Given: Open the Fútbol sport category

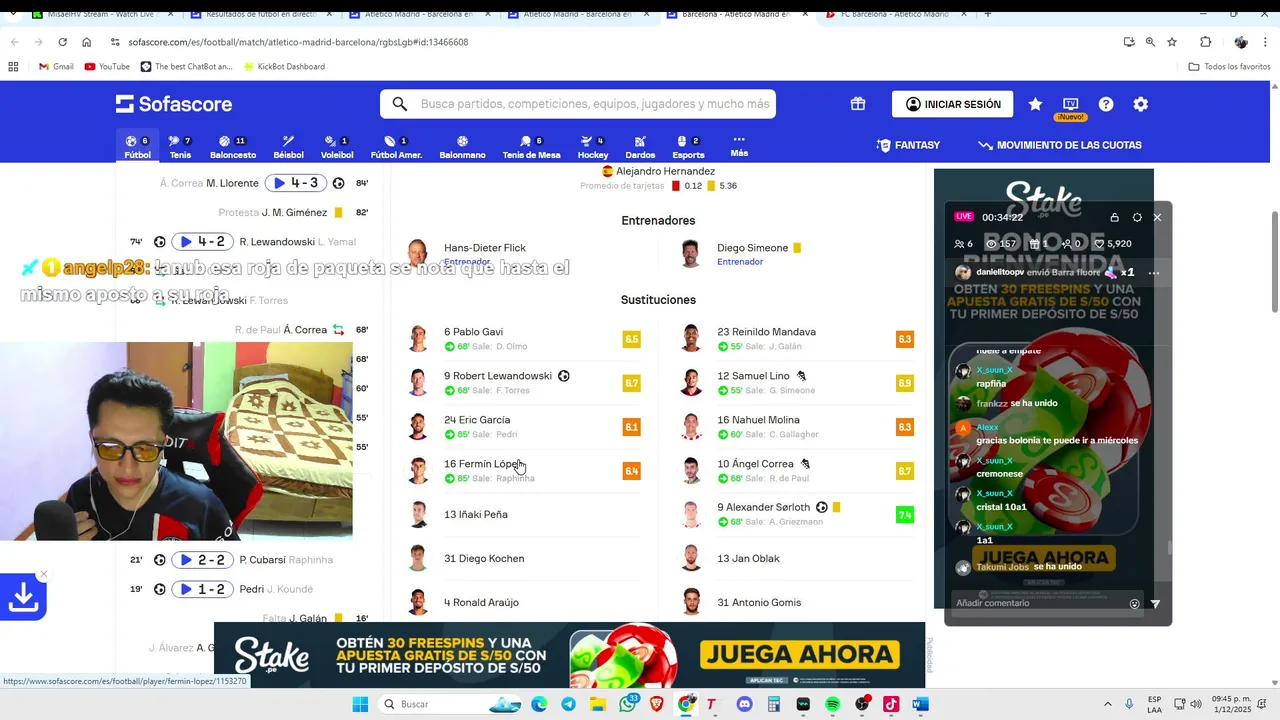Looking at the screenshot, I should [x=138, y=147].
